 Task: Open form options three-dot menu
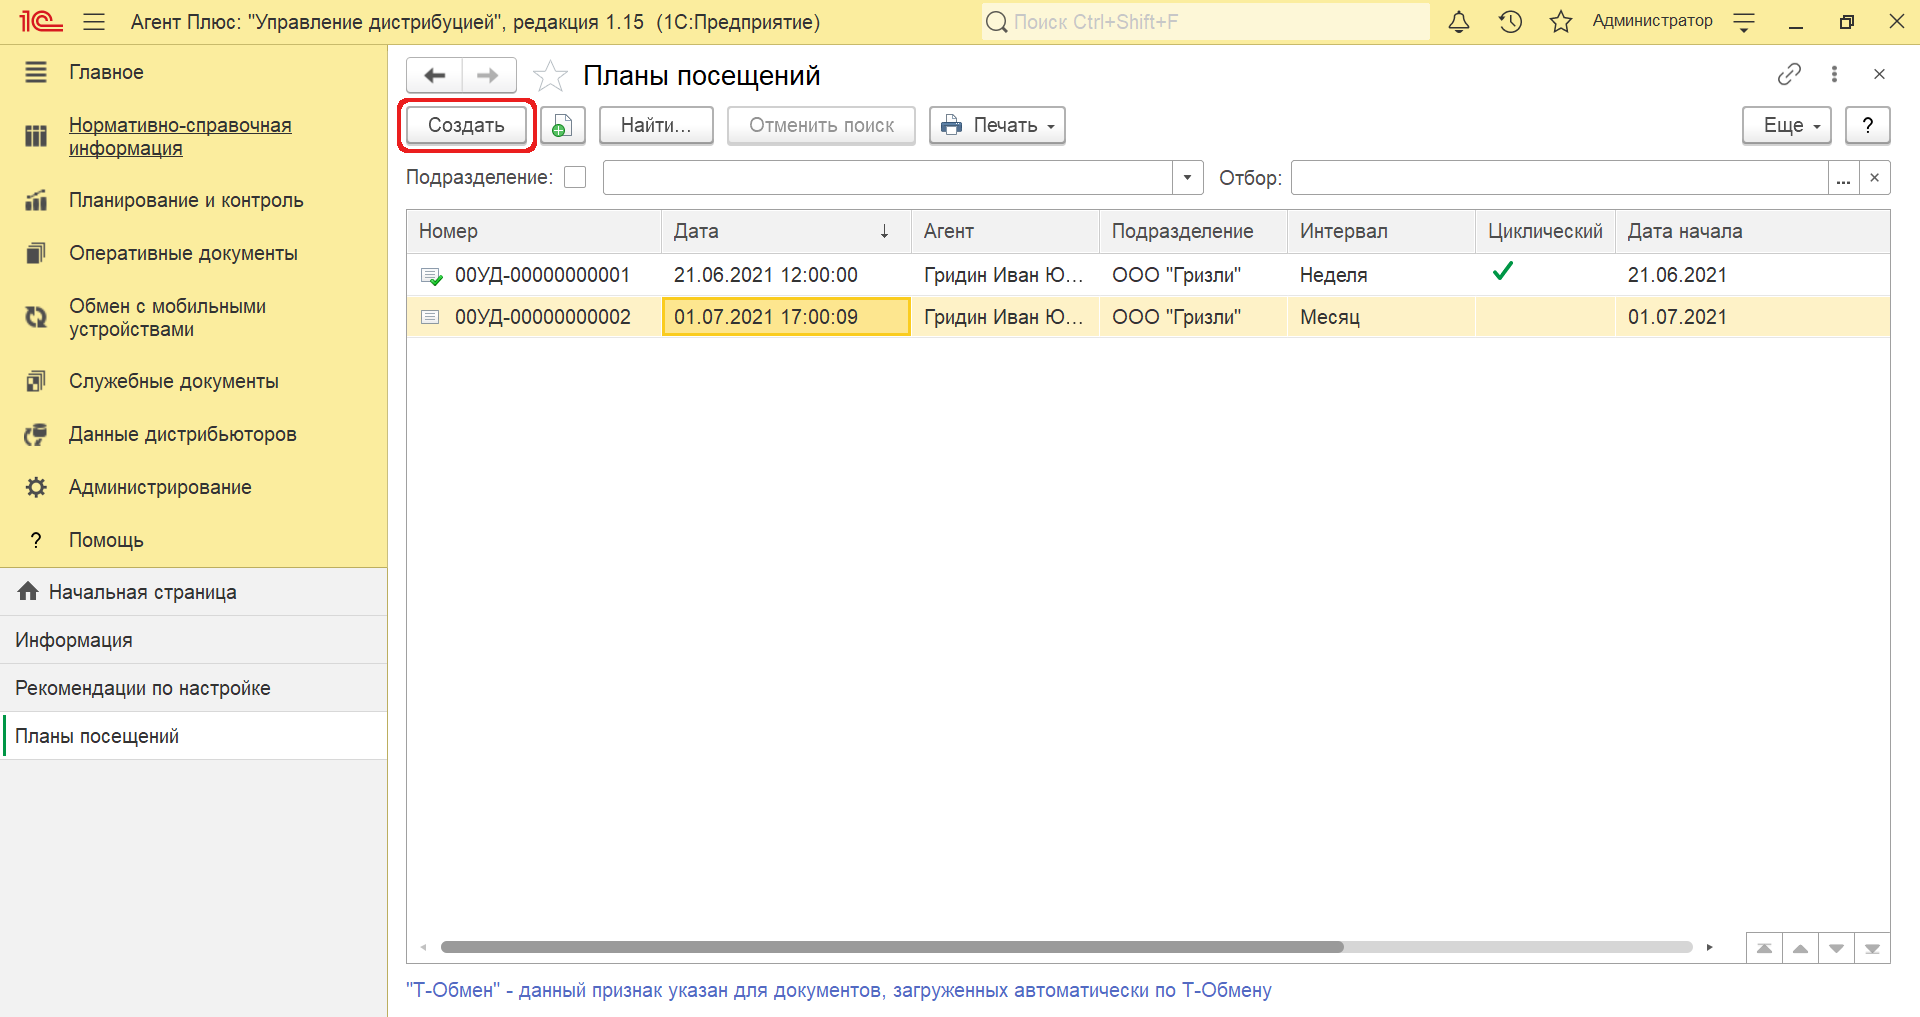pos(1834,74)
